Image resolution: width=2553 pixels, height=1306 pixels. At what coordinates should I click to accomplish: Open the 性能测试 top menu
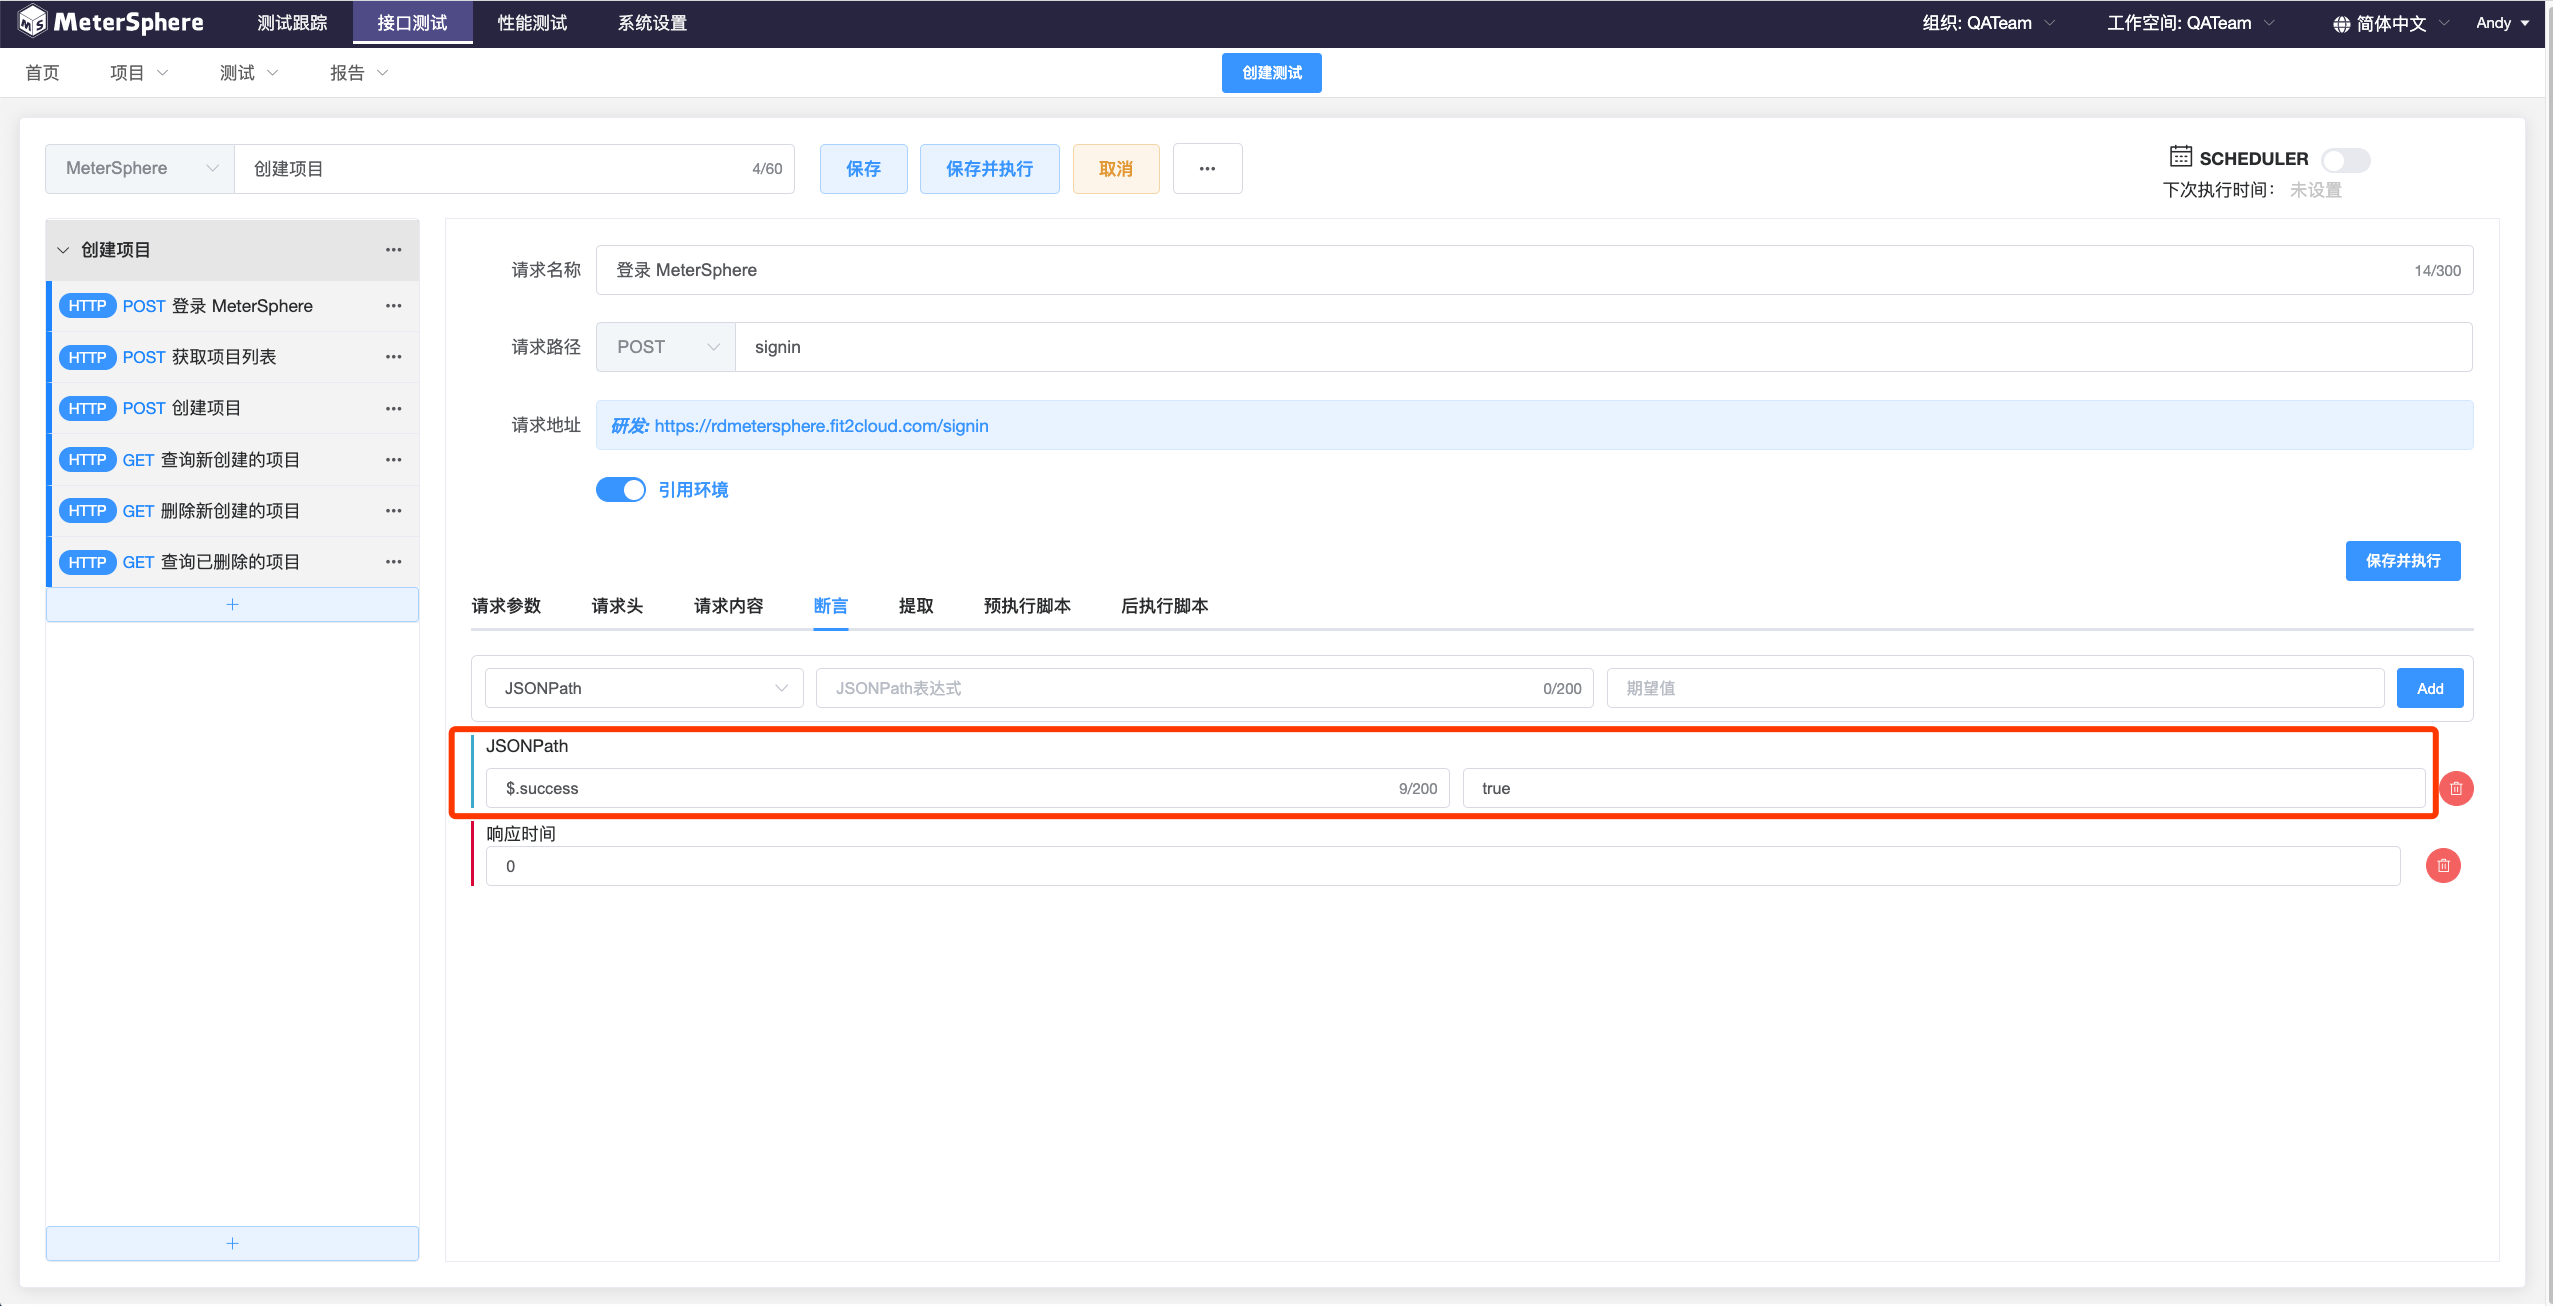[532, 23]
